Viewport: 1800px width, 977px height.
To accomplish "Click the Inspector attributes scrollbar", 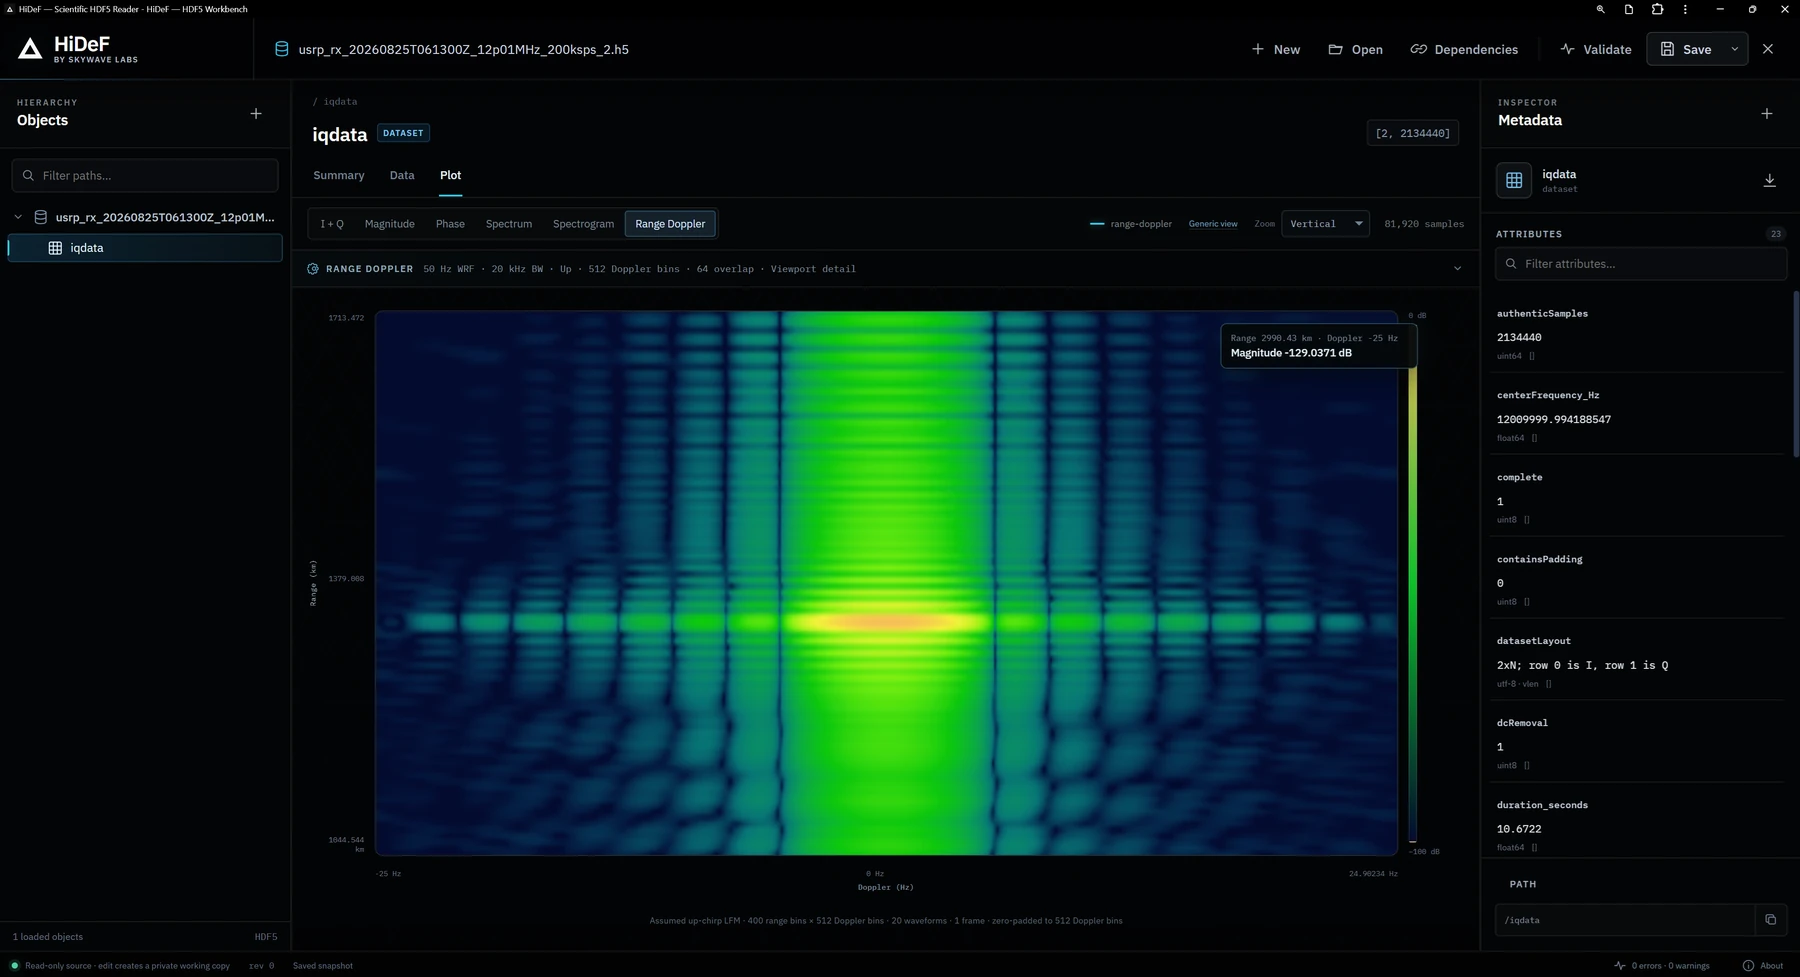I will click(1795, 375).
